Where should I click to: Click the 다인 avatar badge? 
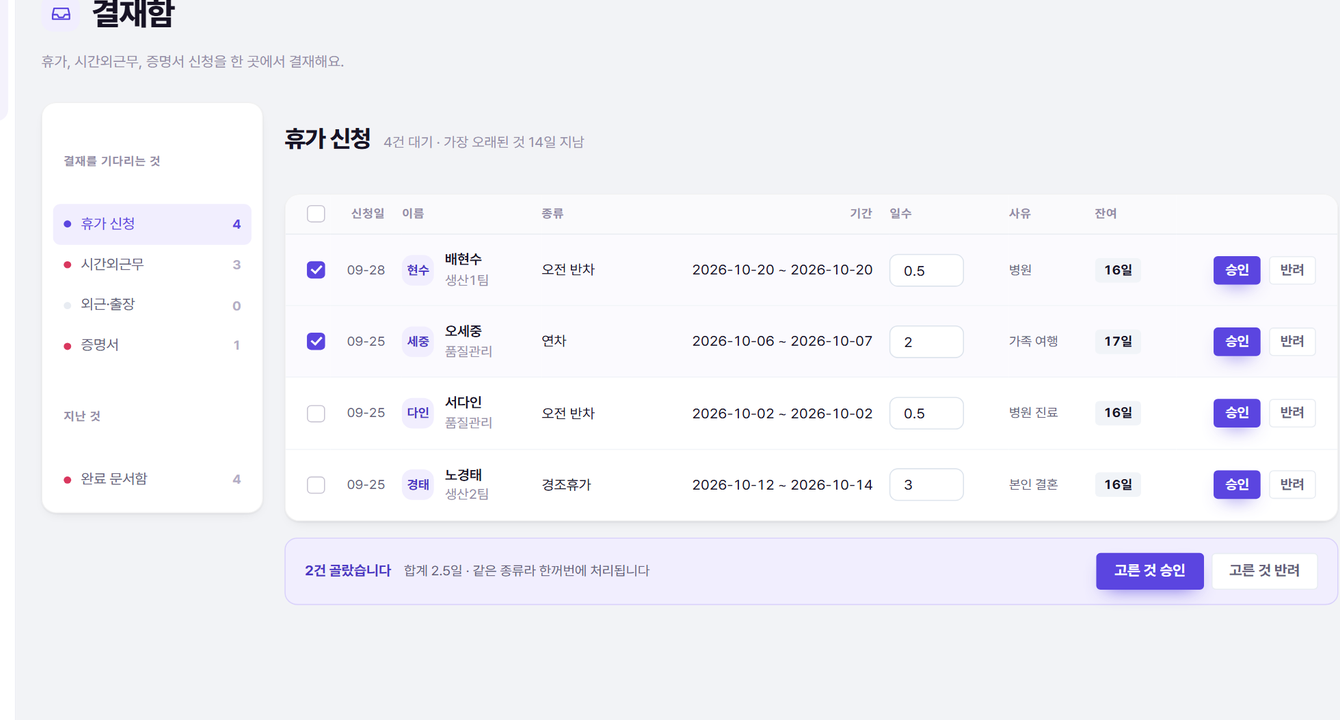pos(418,413)
